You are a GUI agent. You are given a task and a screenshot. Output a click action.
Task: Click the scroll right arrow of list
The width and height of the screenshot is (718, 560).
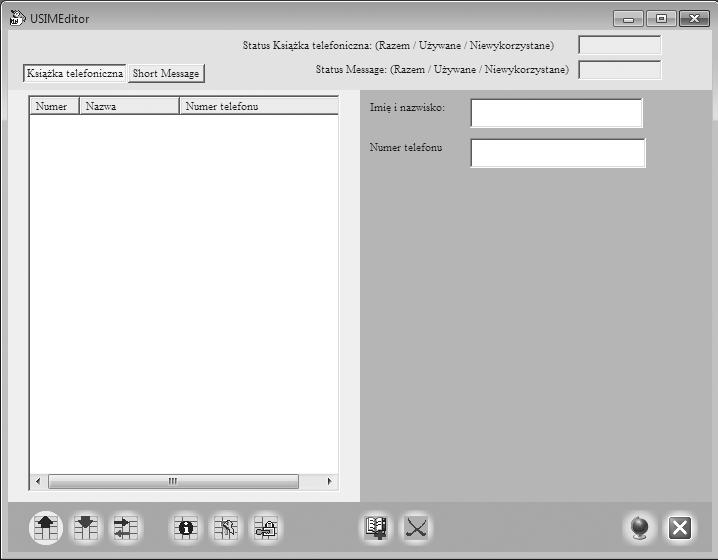[x=329, y=481]
